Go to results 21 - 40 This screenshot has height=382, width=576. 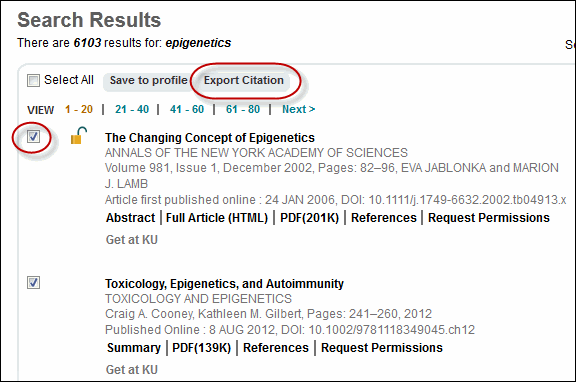tap(132, 109)
